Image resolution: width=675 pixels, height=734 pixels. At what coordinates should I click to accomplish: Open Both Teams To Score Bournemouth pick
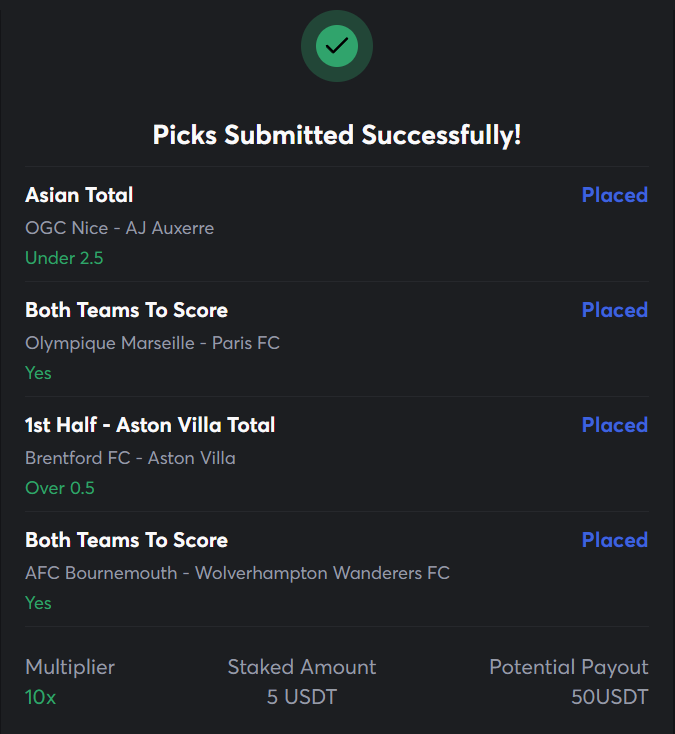click(126, 540)
